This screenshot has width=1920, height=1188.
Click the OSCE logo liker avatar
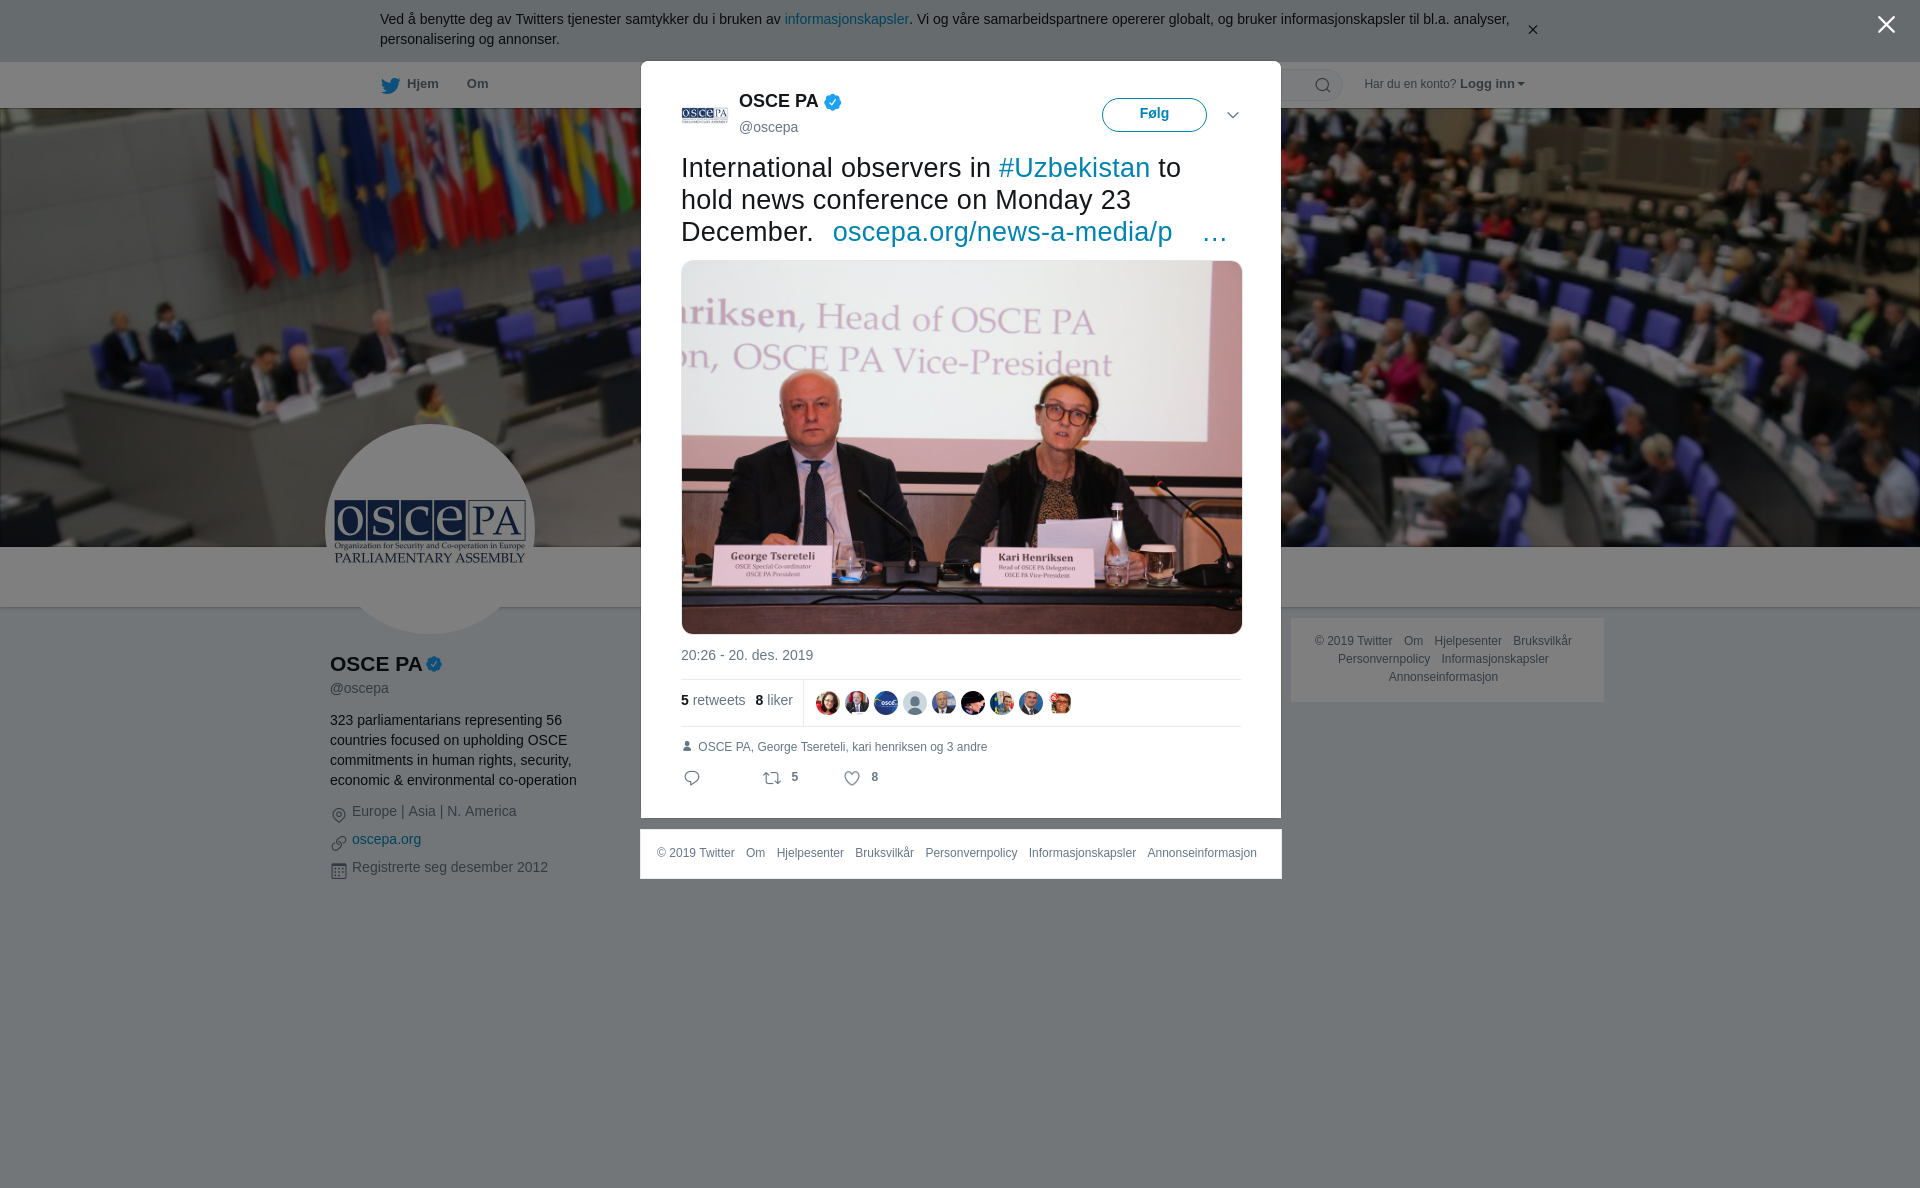click(886, 703)
